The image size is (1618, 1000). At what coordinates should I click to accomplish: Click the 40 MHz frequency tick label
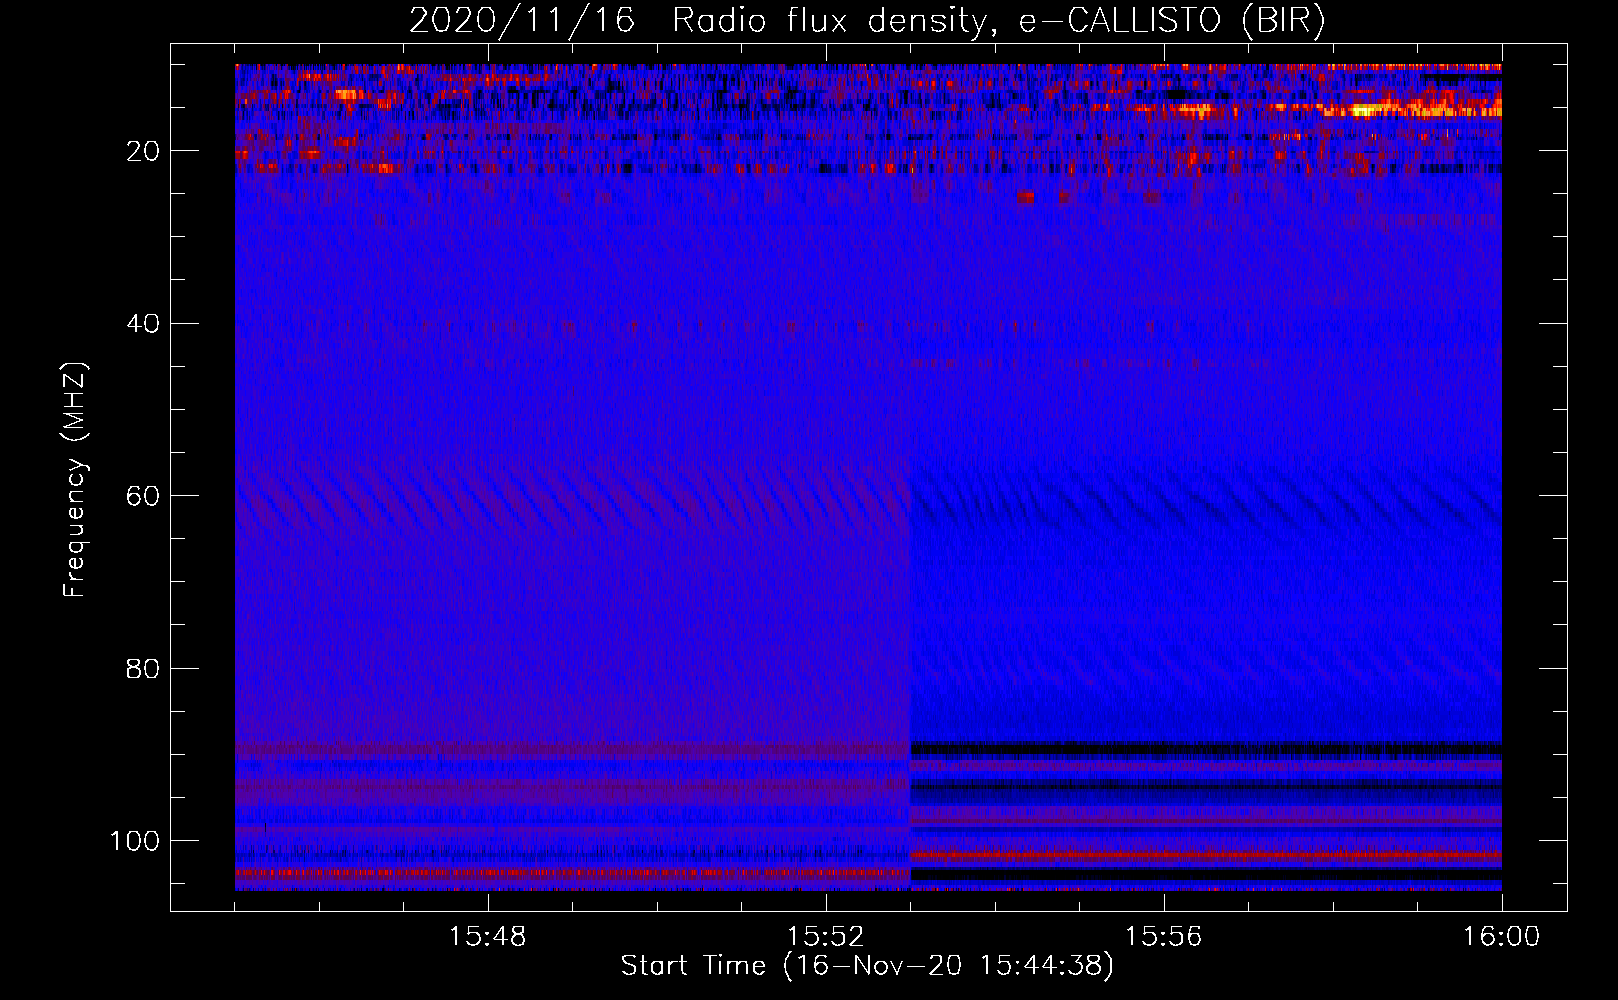point(143,324)
